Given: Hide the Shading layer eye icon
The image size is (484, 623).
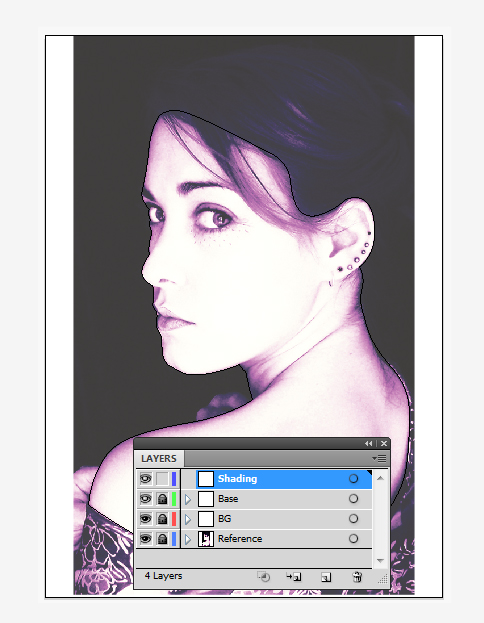Looking at the screenshot, I should click(146, 479).
